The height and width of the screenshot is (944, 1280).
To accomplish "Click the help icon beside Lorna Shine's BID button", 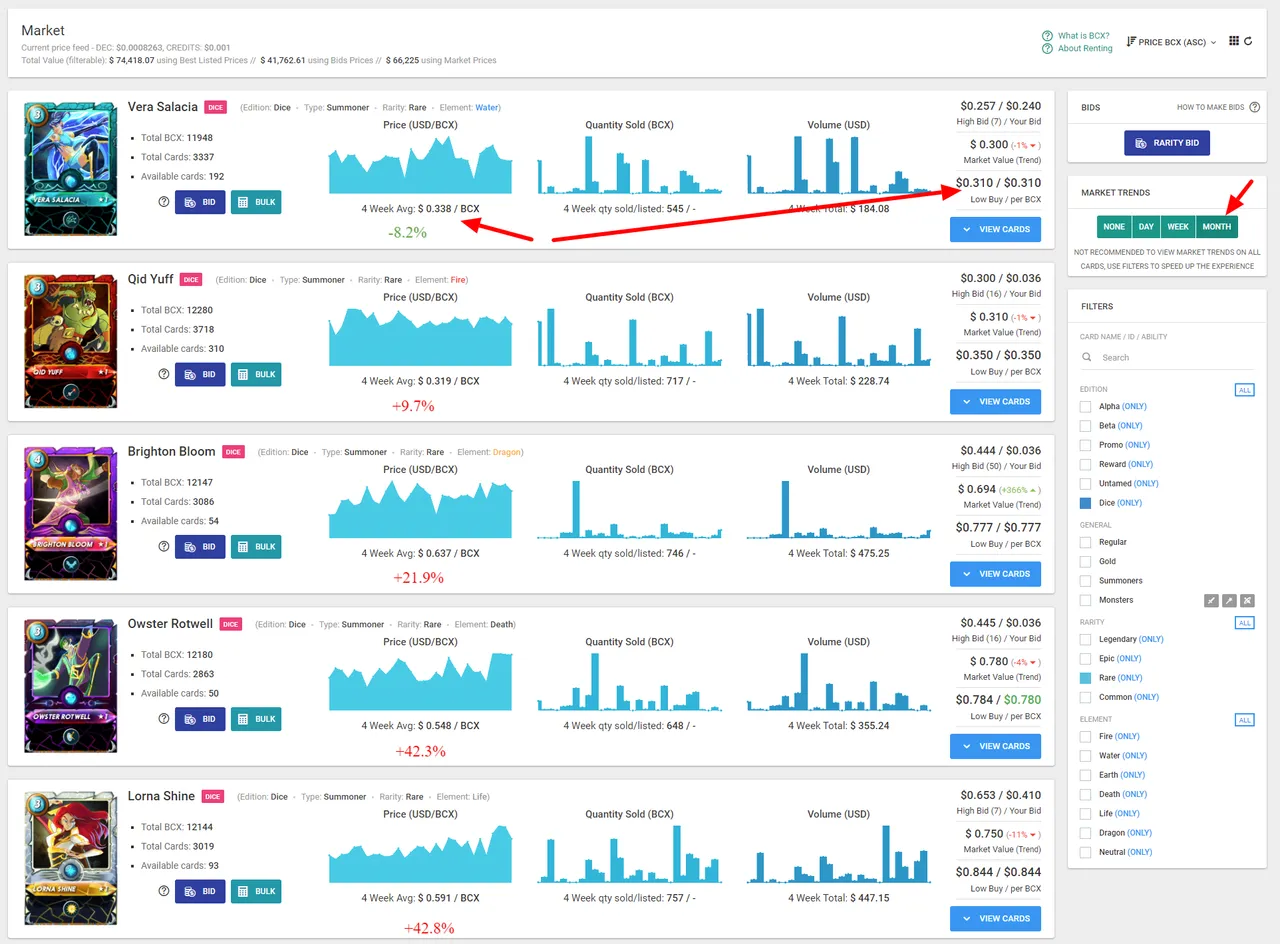I will click(164, 891).
